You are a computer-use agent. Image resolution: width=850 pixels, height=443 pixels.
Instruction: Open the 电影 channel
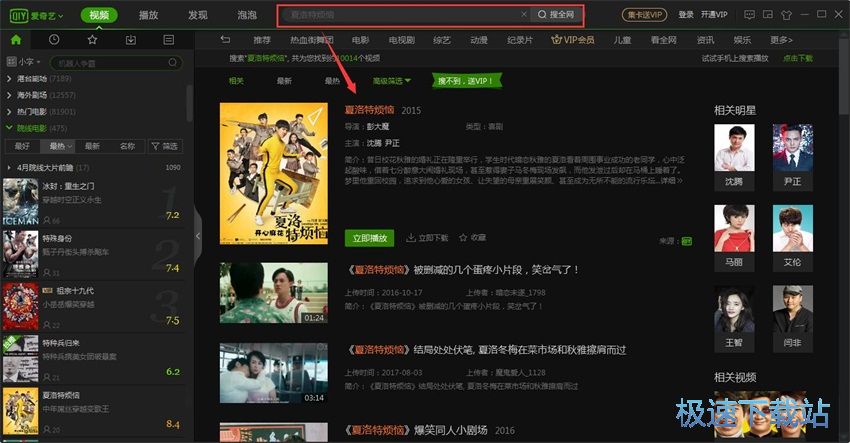tap(360, 40)
